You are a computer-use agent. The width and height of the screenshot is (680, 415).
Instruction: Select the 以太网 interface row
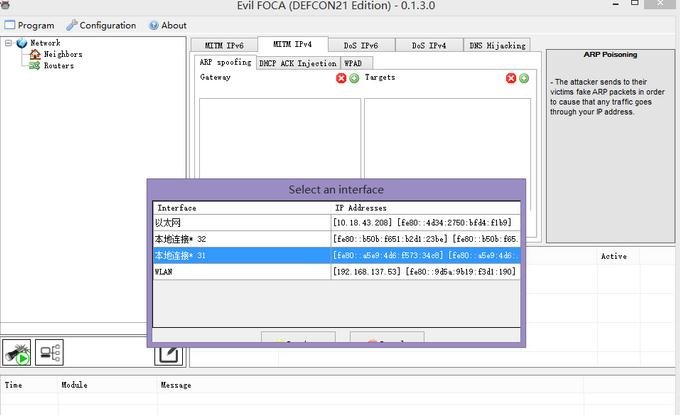point(337,223)
